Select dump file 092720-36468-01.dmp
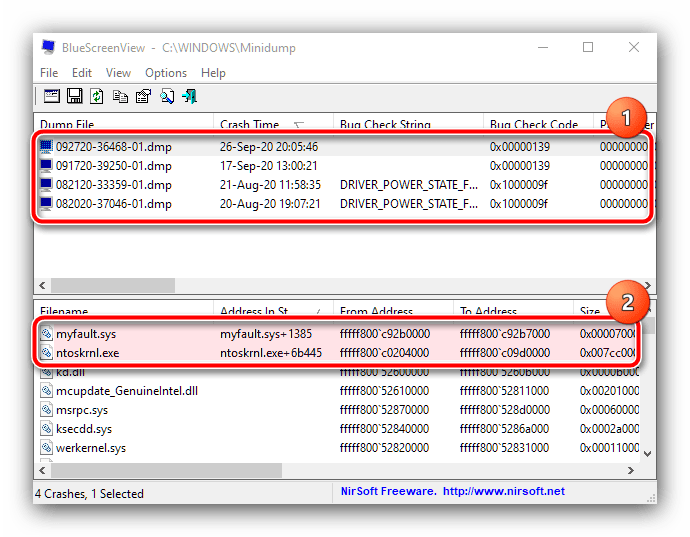 (114, 147)
